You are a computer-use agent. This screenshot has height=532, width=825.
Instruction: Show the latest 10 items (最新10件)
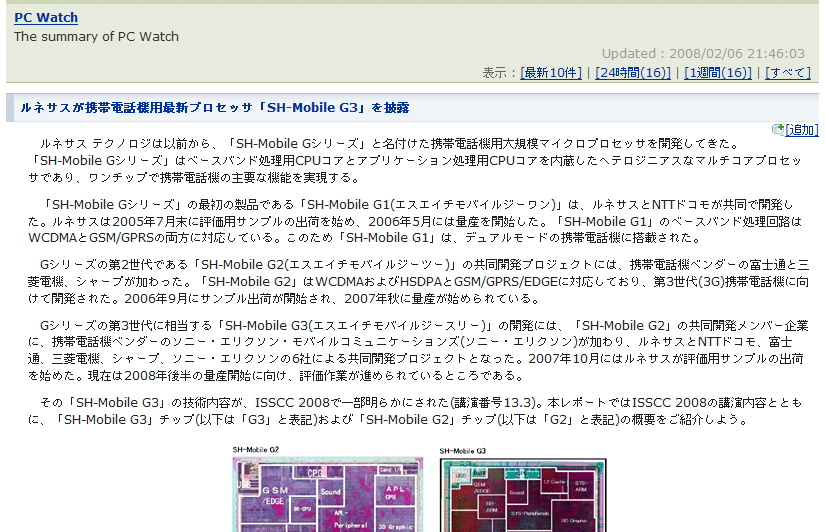tap(551, 73)
